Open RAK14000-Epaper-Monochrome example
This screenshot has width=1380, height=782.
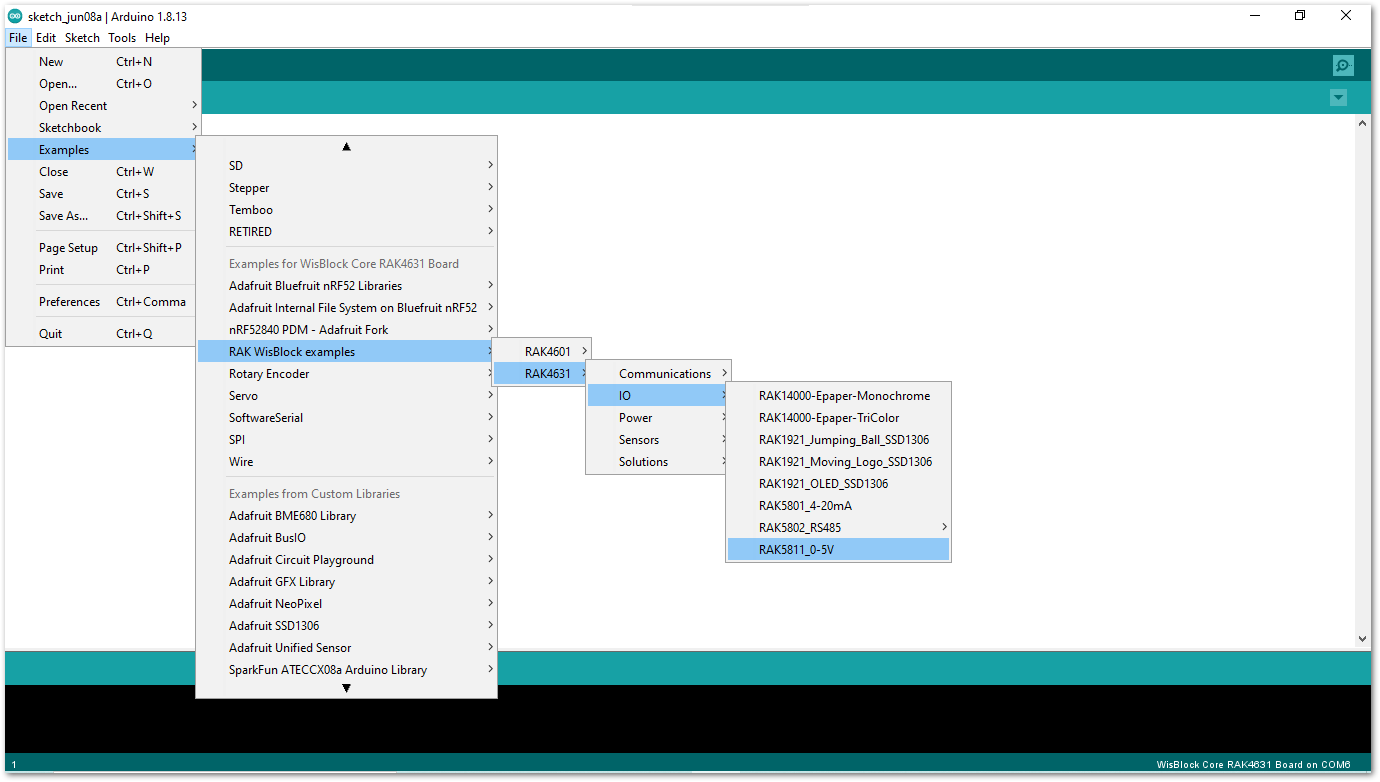(x=838, y=396)
